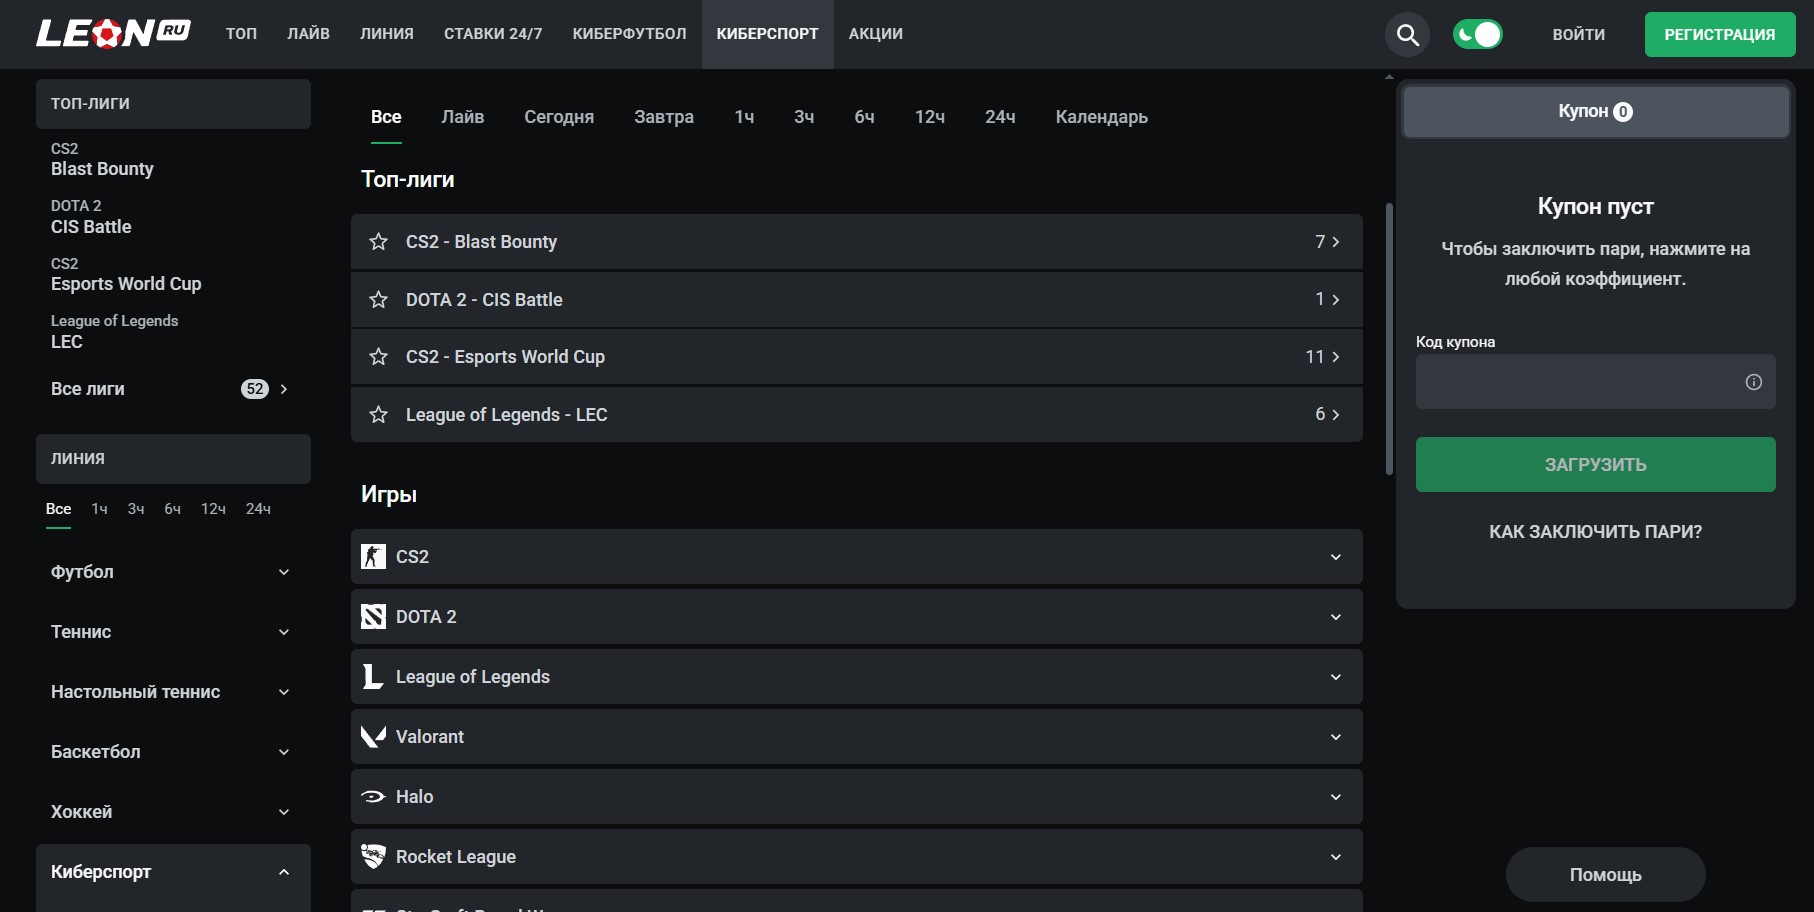Screen dimensions: 1814x912
Task: Expand Теннис in the sidebar
Action: (x=173, y=632)
